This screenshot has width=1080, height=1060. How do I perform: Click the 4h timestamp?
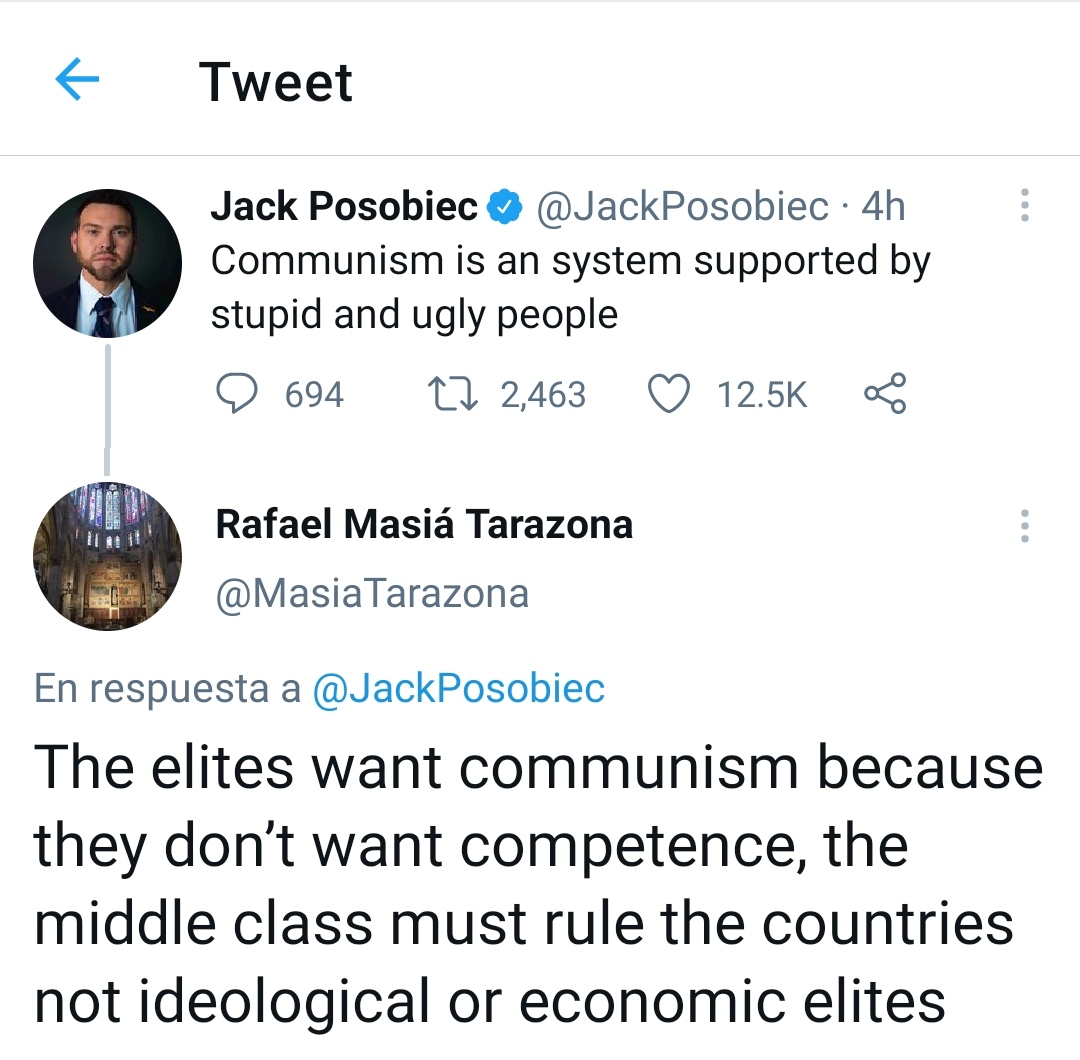click(x=883, y=207)
